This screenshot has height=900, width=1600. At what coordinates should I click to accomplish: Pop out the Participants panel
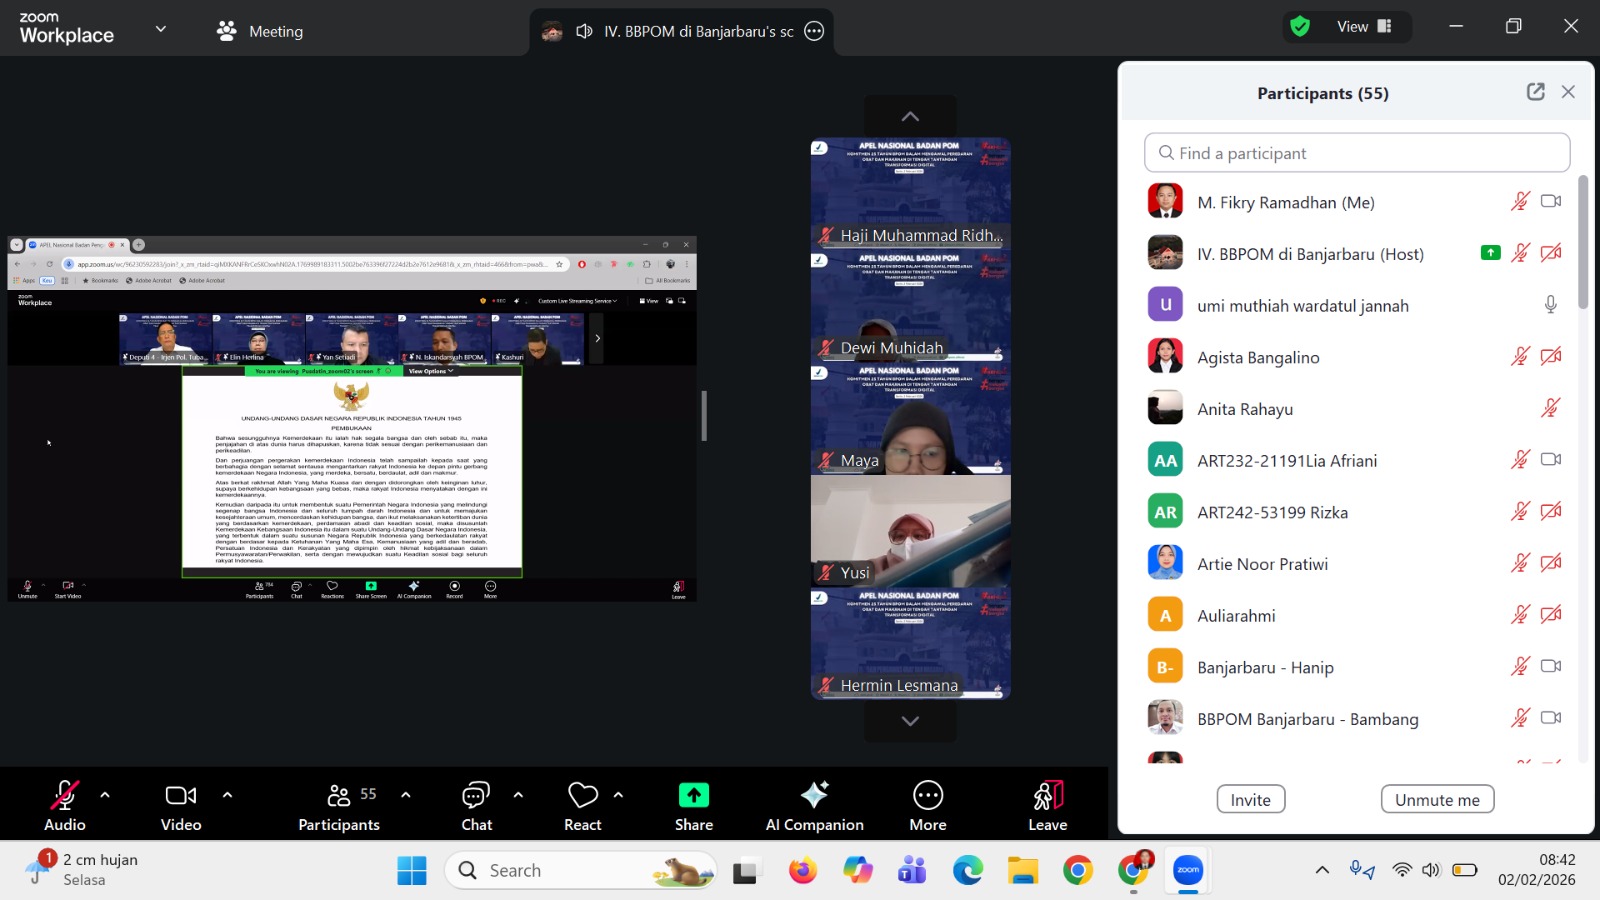[1535, 92]
